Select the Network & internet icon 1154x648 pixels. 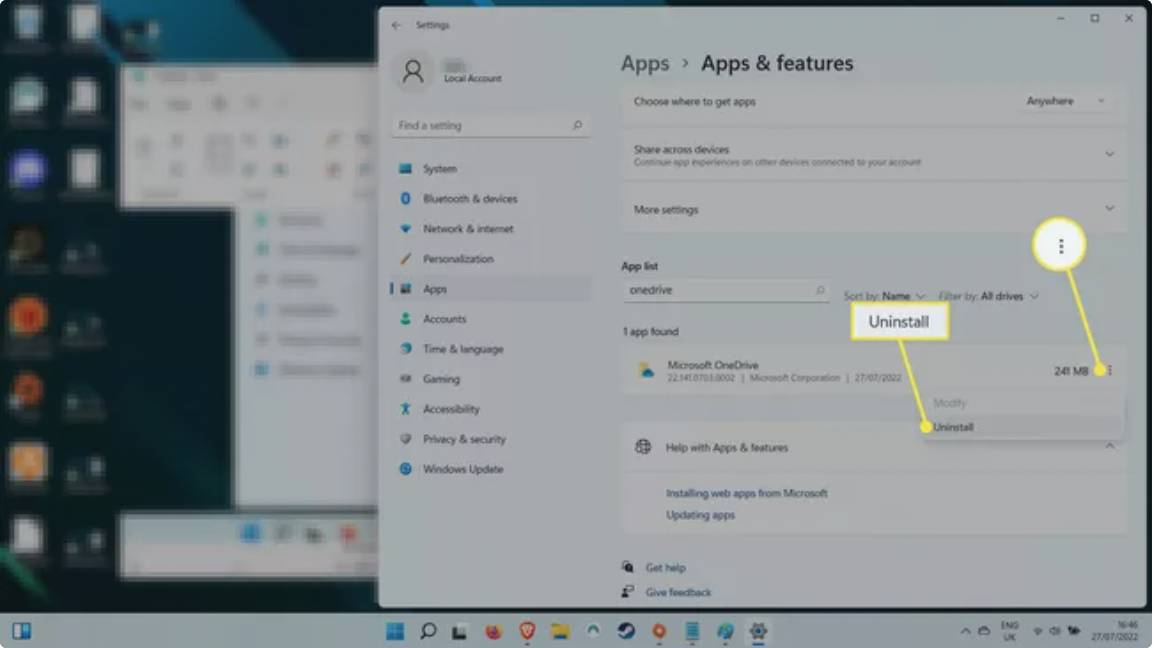[x=405, y=229]
